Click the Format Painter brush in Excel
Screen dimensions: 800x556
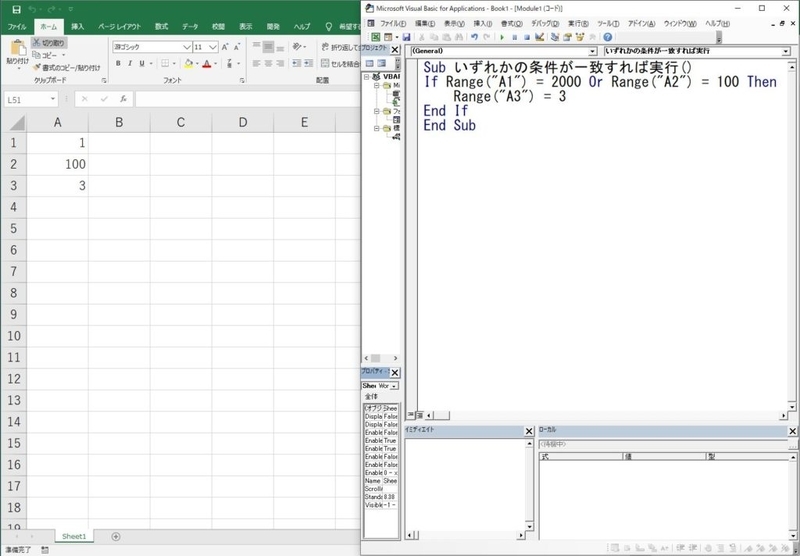point(36,67)
